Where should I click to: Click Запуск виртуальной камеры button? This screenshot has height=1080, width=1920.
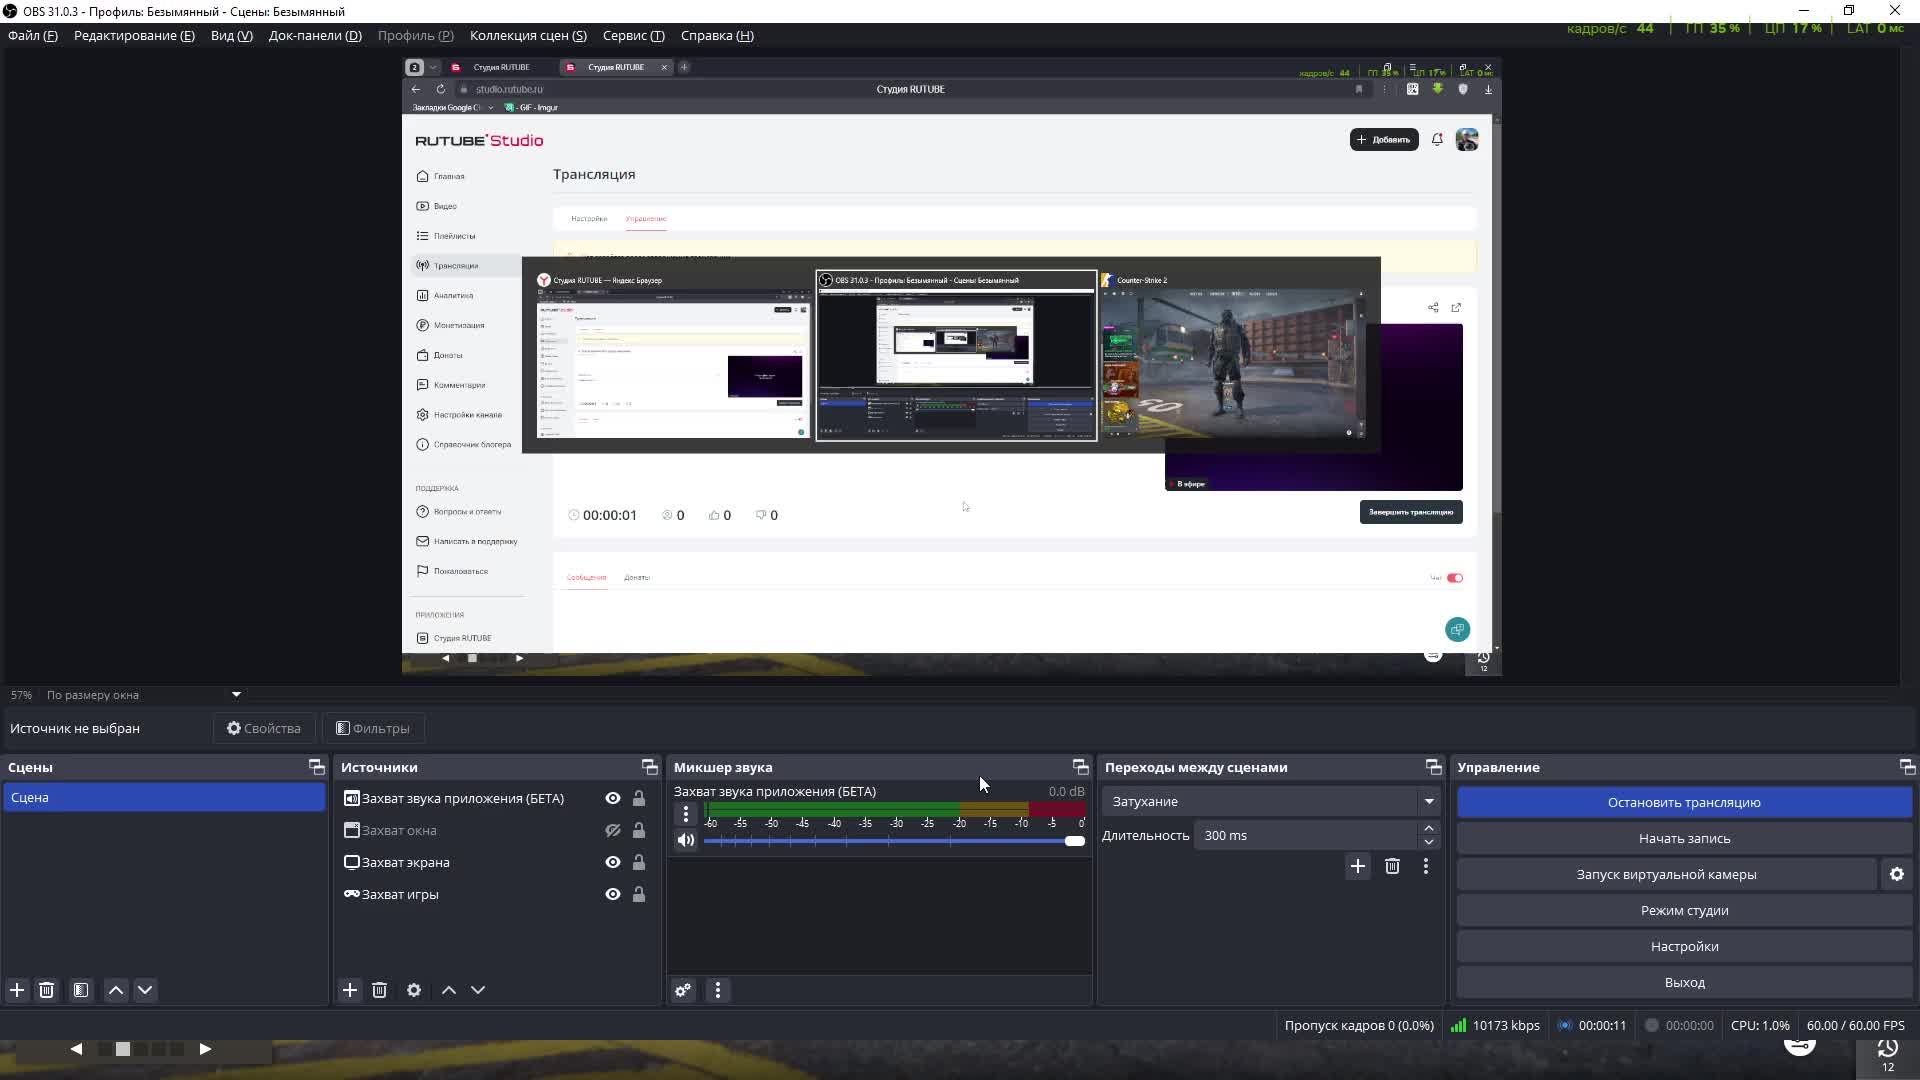coord(1666,874)
